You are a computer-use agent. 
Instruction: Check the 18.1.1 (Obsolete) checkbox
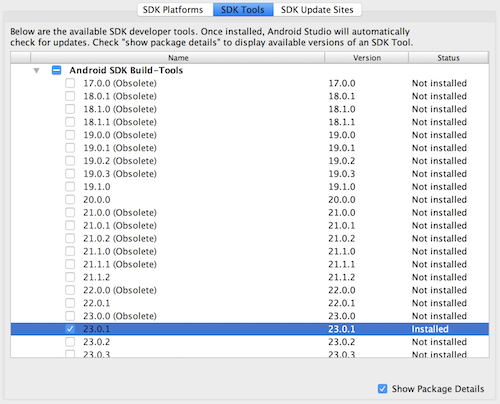[x=70, y=122]
